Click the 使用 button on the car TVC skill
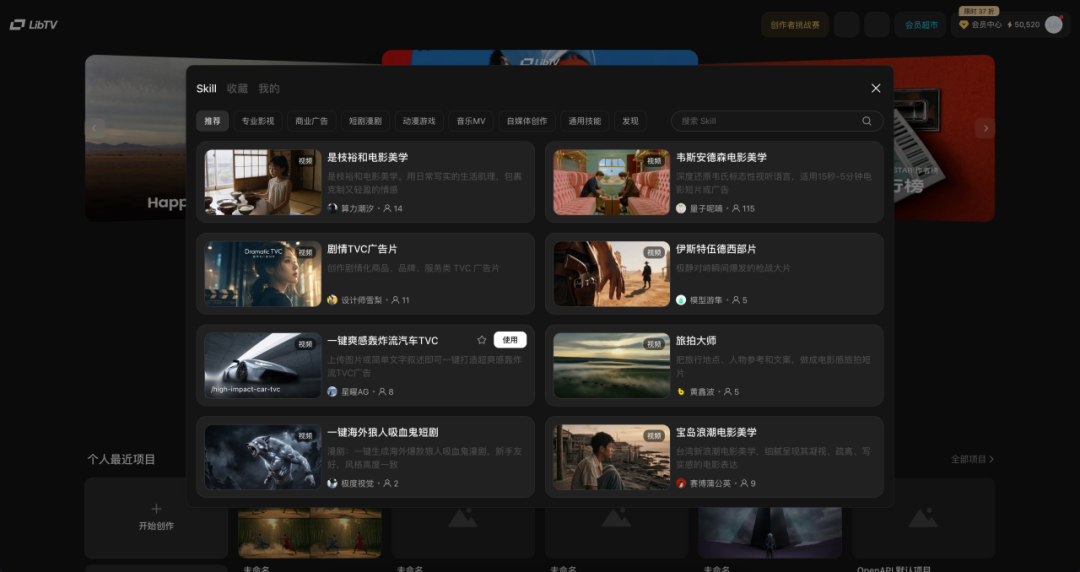Screen dimensions: 1080x572 click(510, 340)
